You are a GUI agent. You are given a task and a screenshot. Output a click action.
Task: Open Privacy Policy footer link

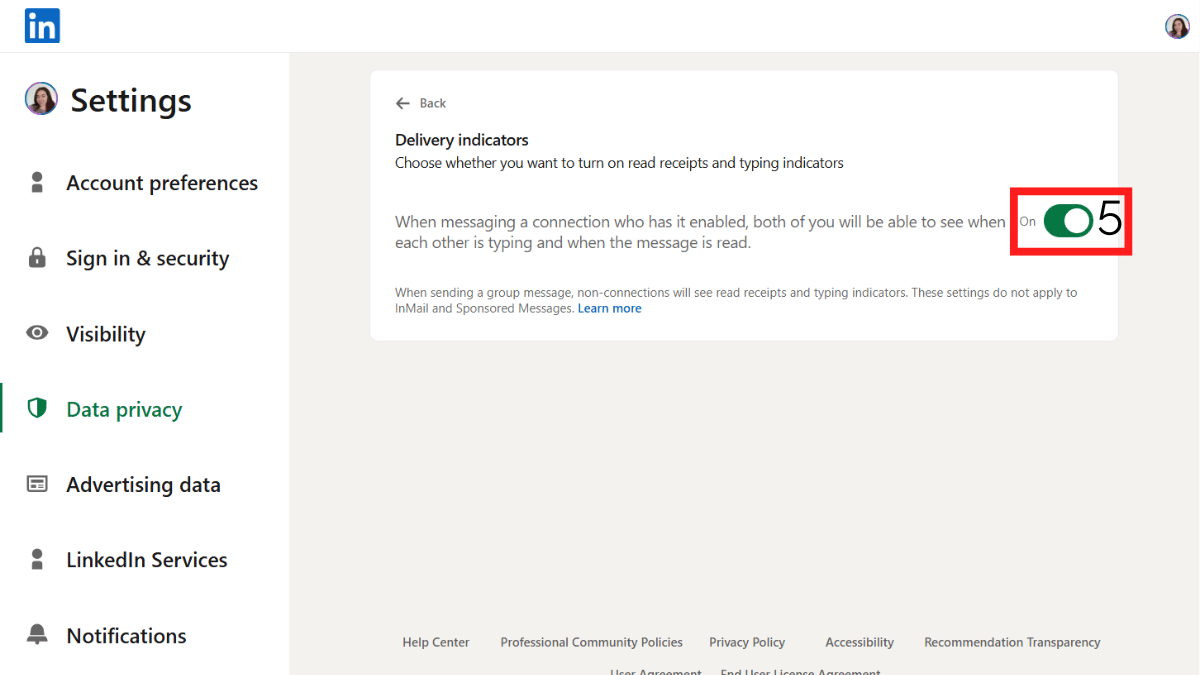(747, 642)
